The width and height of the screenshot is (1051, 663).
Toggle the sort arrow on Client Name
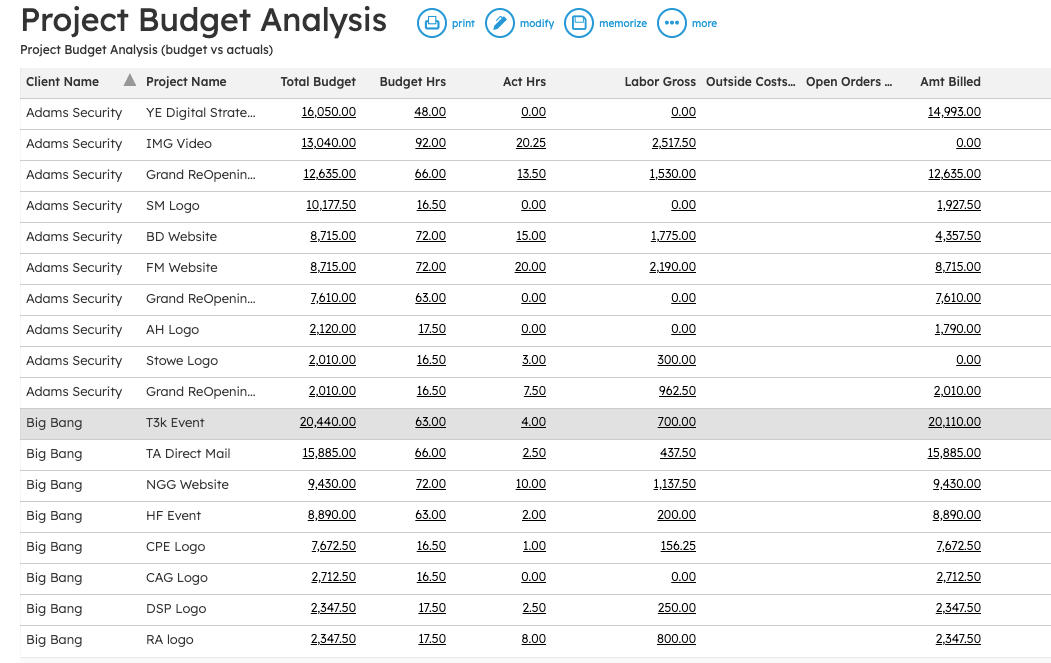tap(129, 82)
